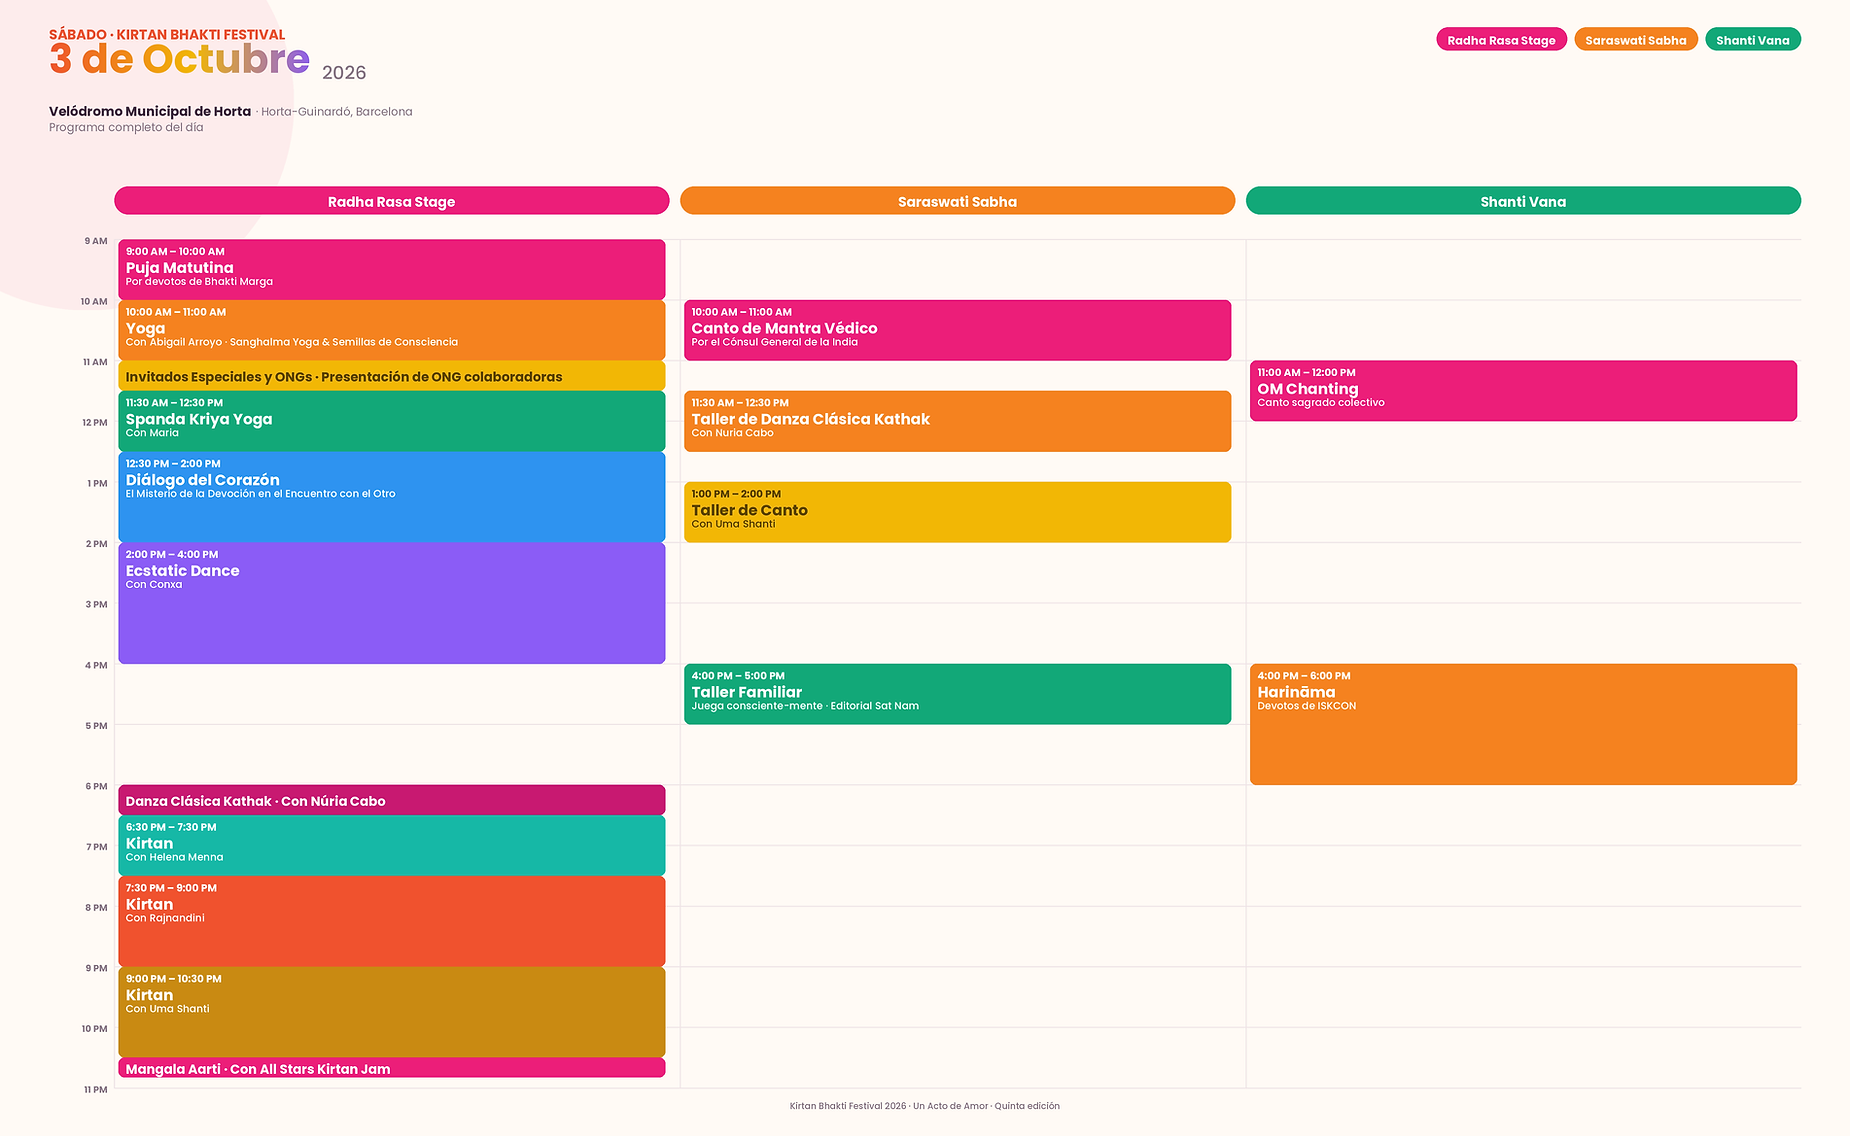Open the Taller de Canto workshop card
The height and width of the screenshot is (1136, 1850).
[957, 512]
